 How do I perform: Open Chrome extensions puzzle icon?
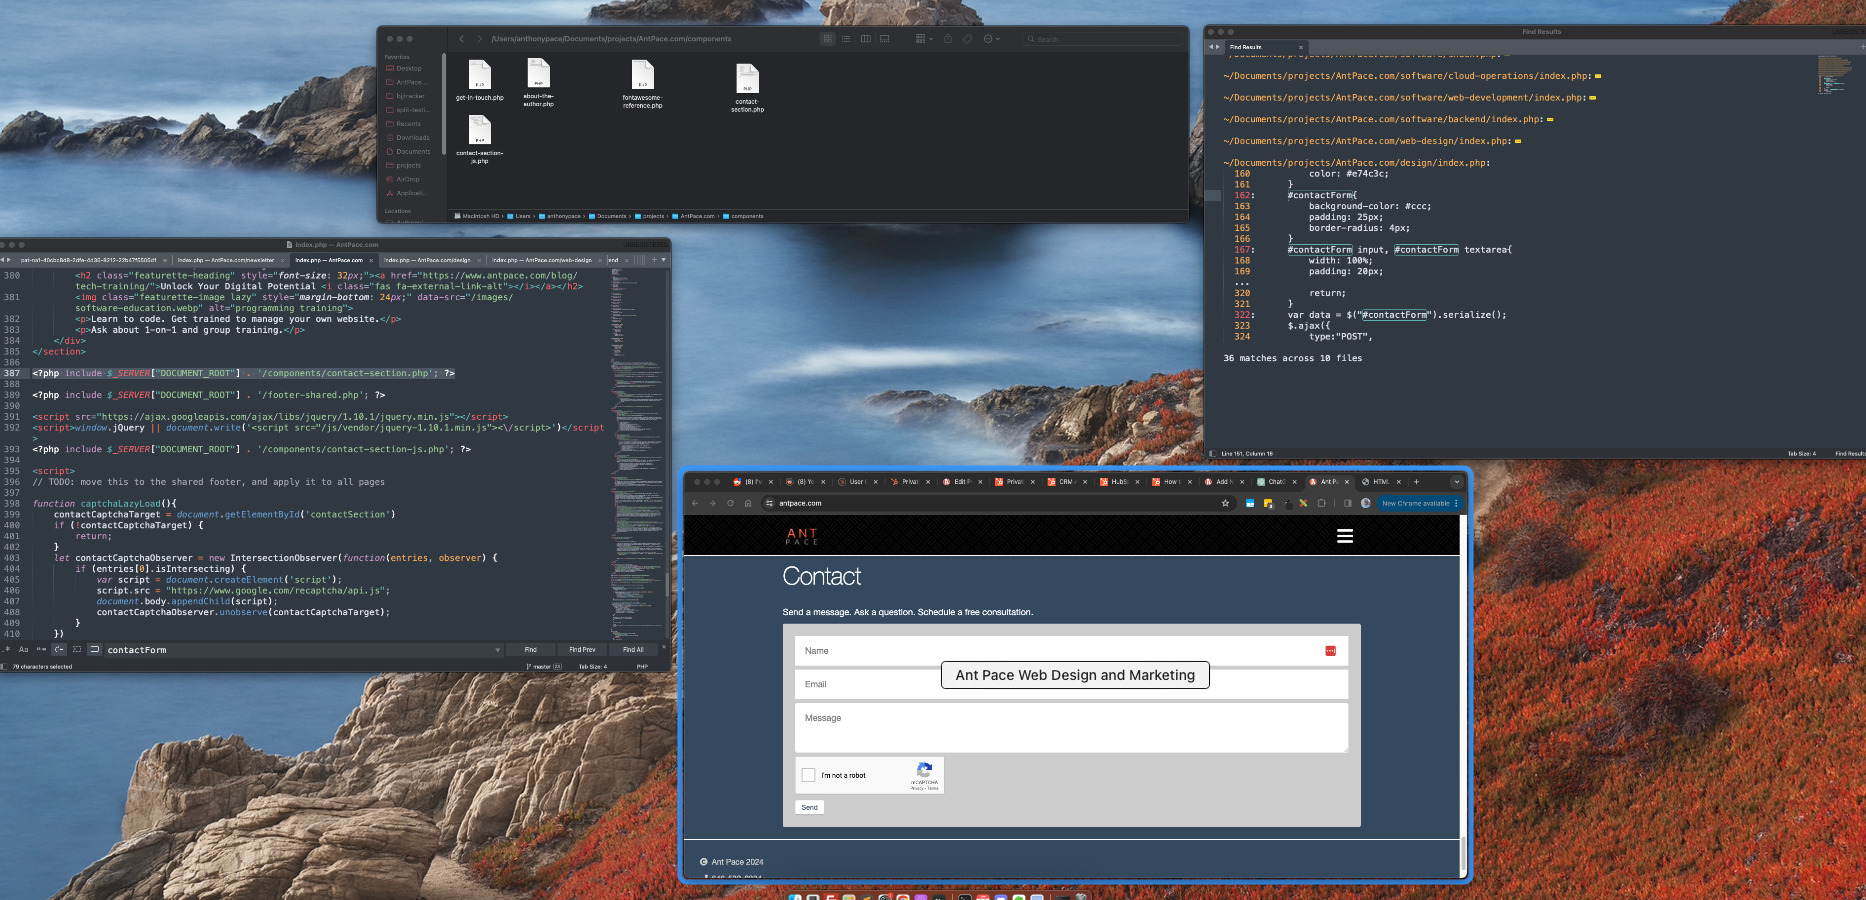1321,503
